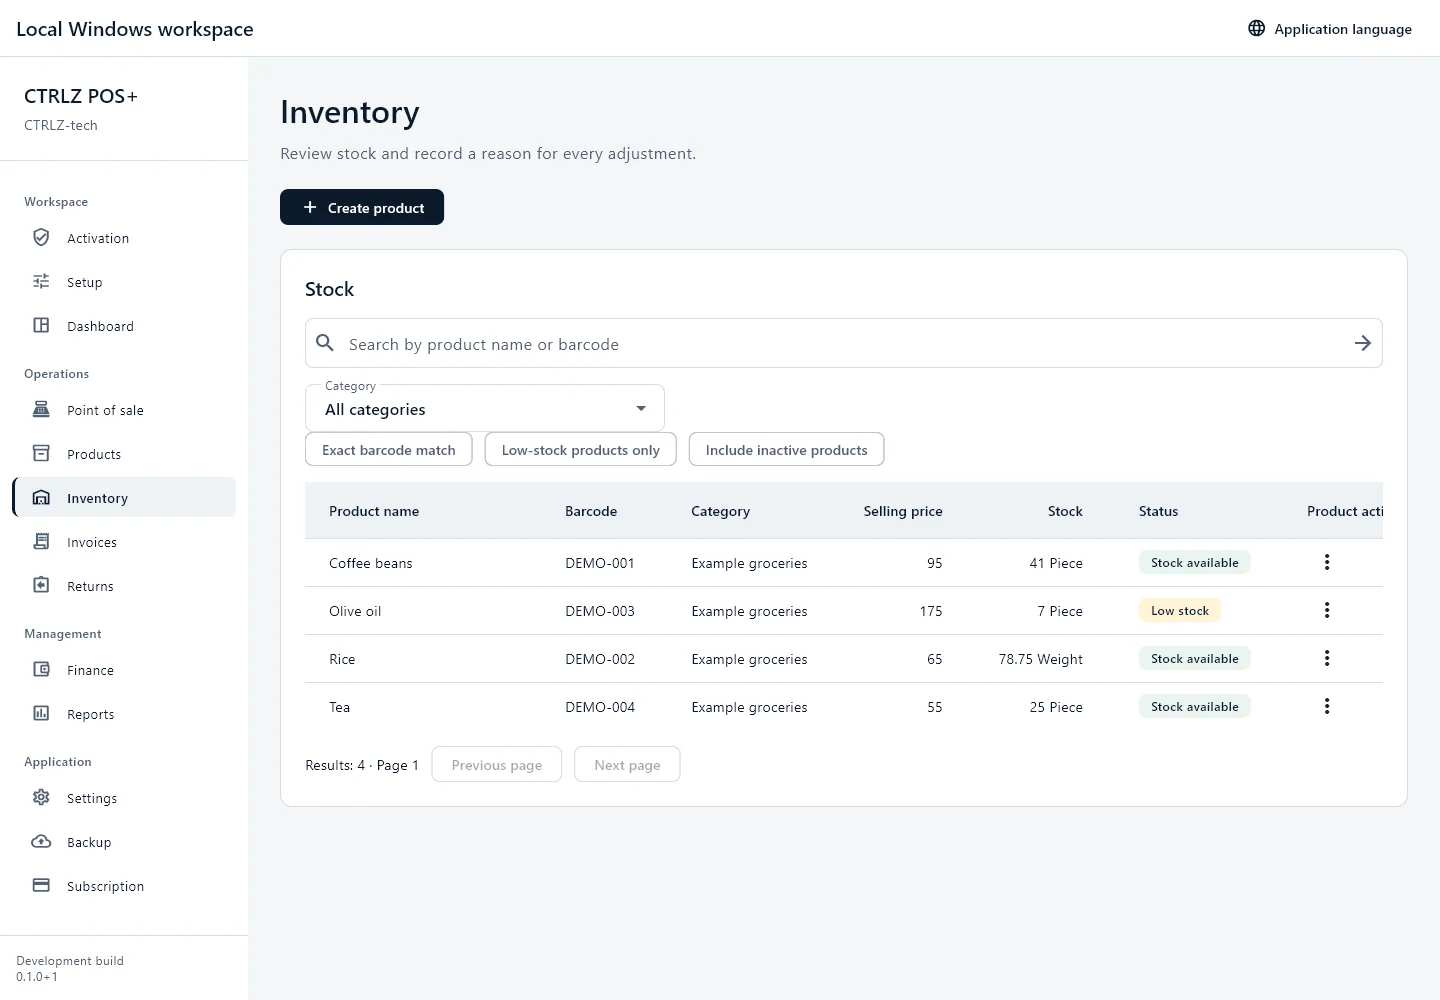Click the Previous page button
This screenshot has width=1440, height=1000.
[x=497, y=765]
